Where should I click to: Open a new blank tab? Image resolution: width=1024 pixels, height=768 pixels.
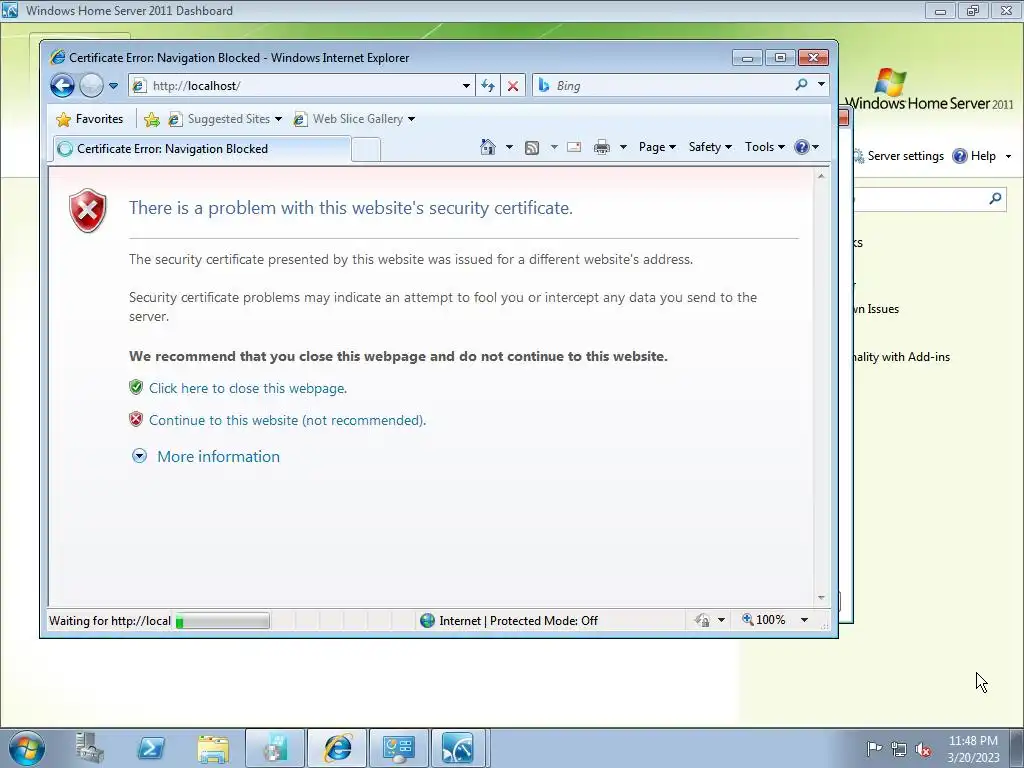pyautogui.click(x=366, y=150)
